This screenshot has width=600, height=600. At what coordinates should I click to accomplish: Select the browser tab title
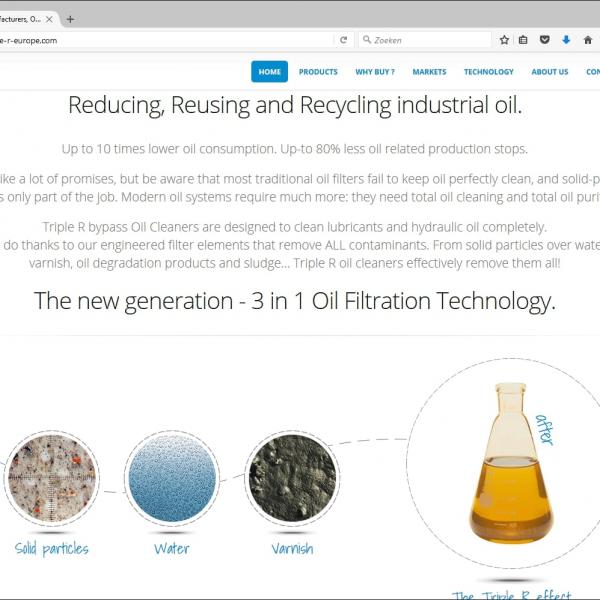coord(20,19)
